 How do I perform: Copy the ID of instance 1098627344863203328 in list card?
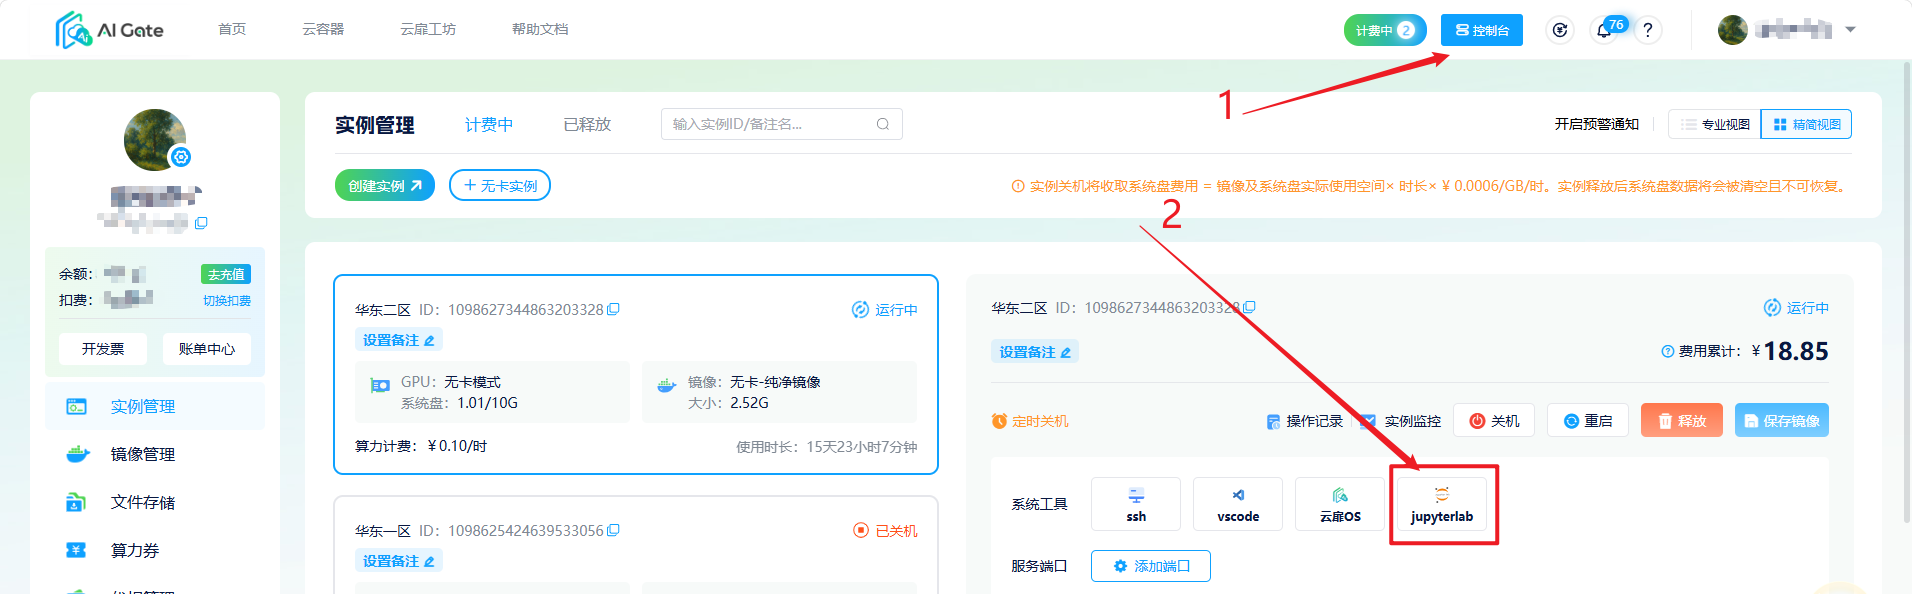(x=613, y=309)
